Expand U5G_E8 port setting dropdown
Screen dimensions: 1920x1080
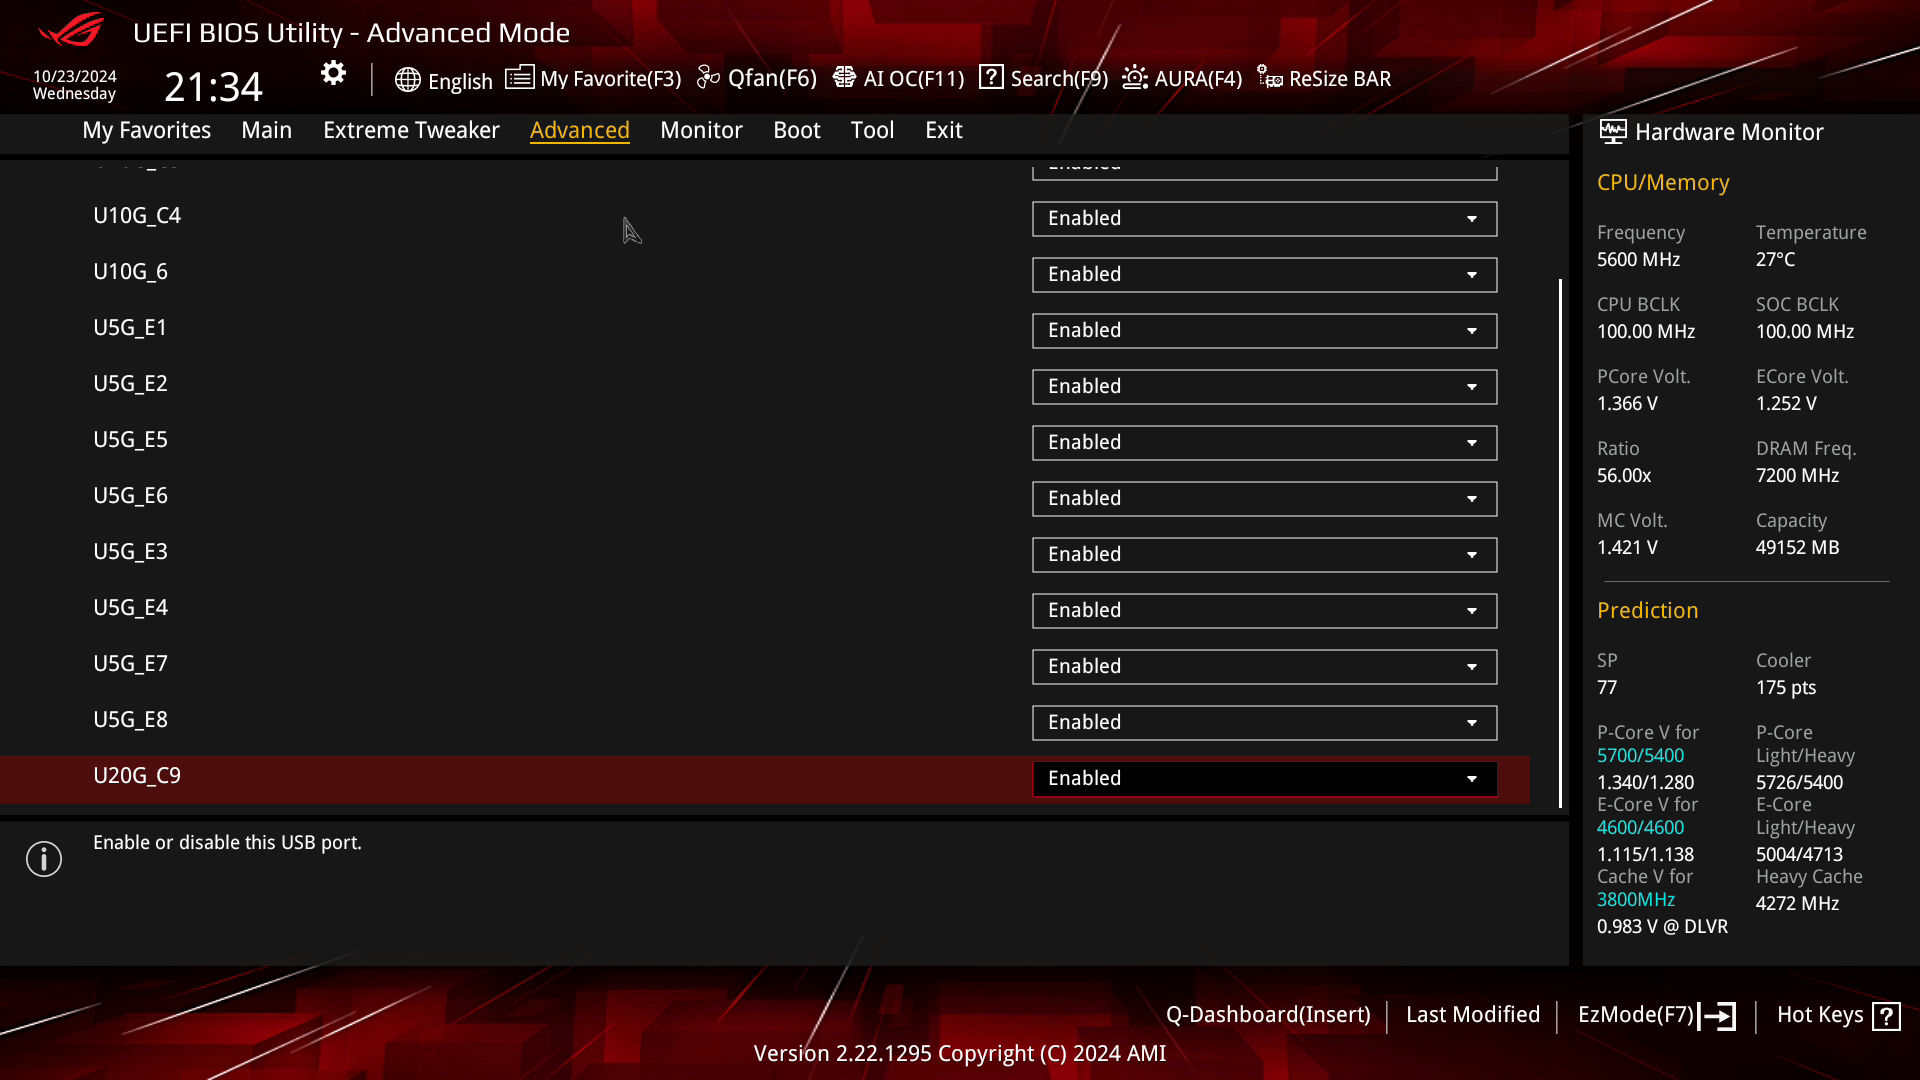click(1472, 721)
